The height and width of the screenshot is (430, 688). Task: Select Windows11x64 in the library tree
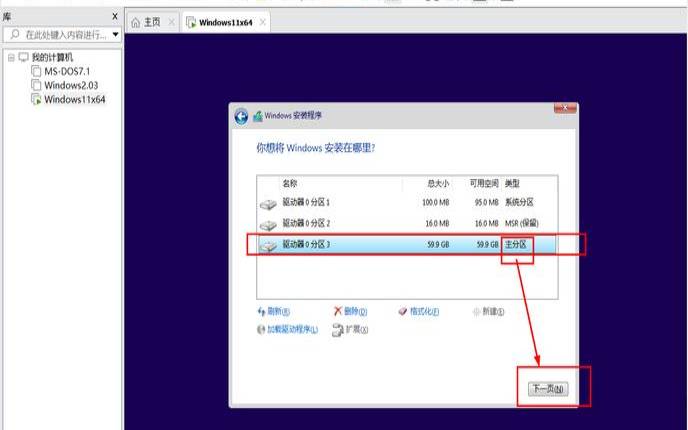(75, 99)
